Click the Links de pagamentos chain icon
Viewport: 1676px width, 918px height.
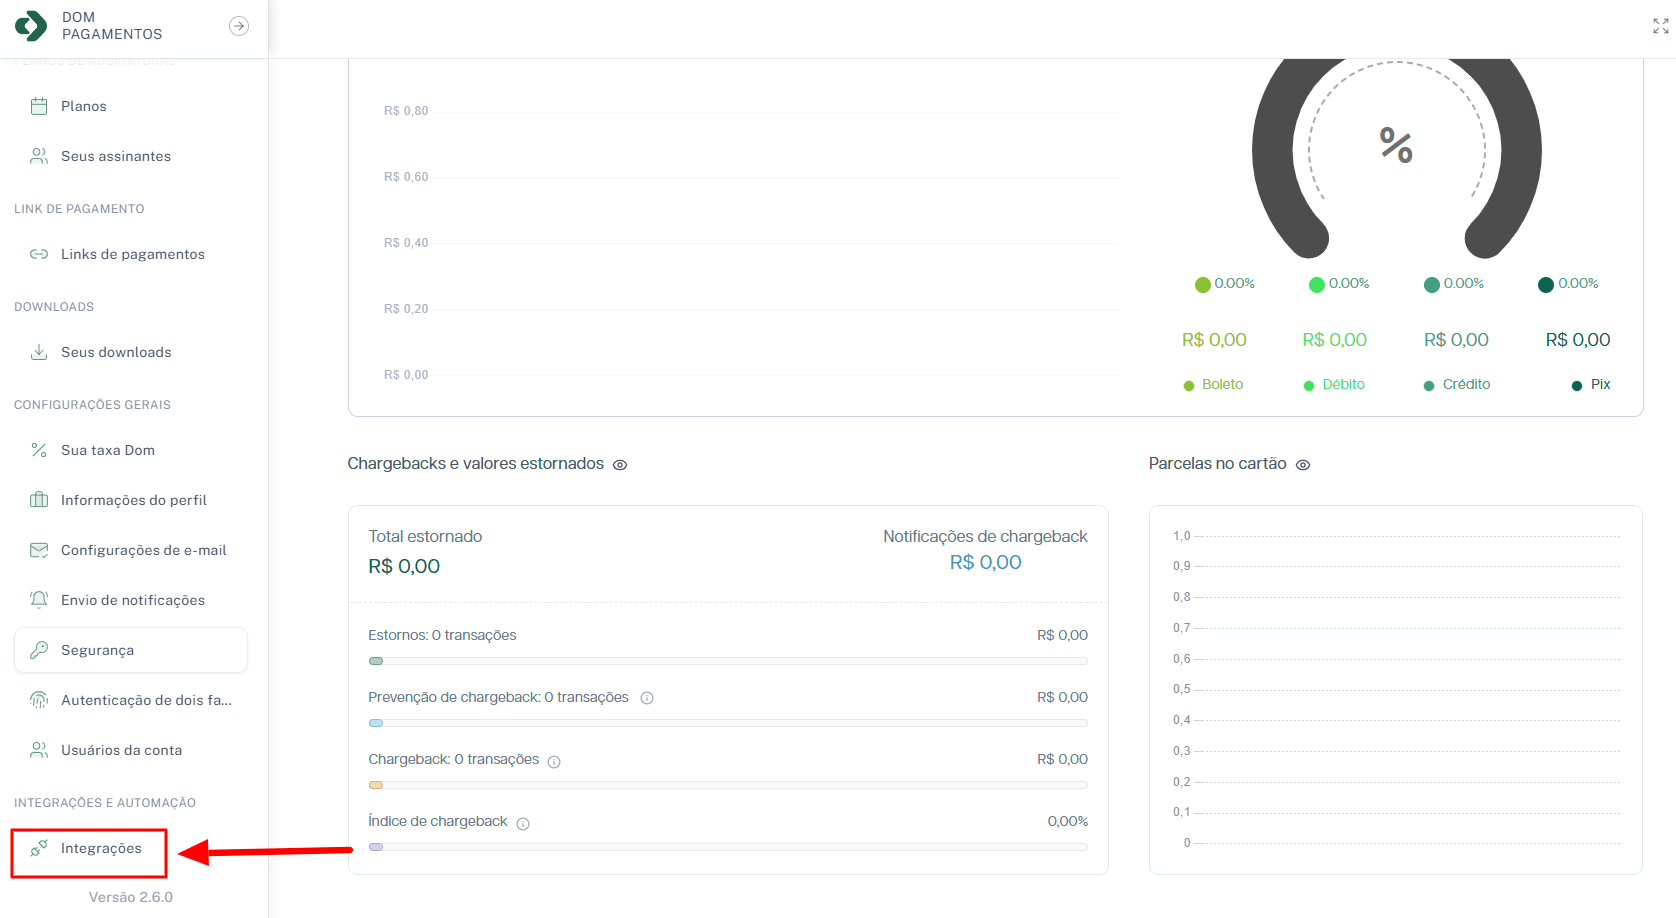coord(39,254)
